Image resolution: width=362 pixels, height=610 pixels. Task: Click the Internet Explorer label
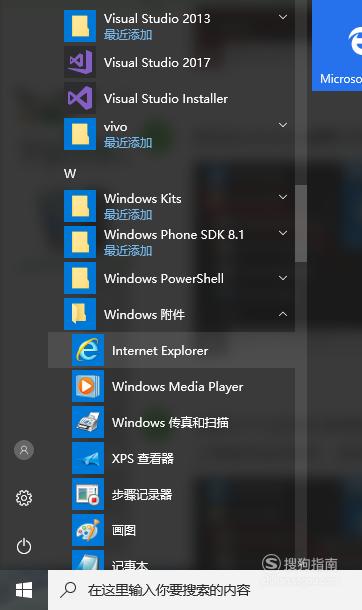tap(160, 351)
